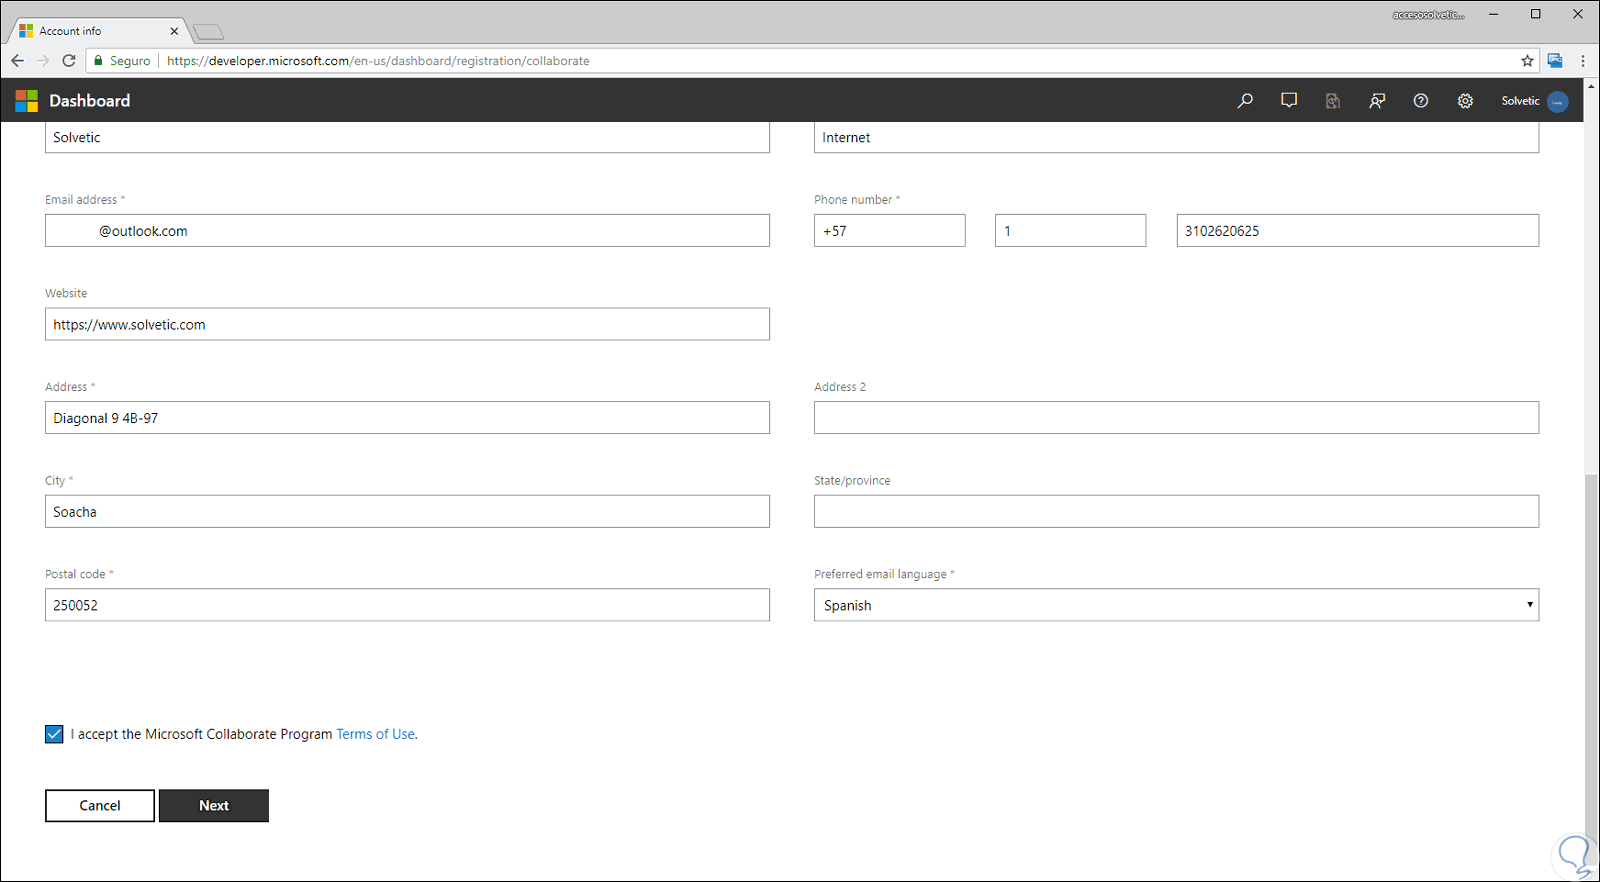
Task: Click the Solvetic account avatar
Action: point(1557,102)
